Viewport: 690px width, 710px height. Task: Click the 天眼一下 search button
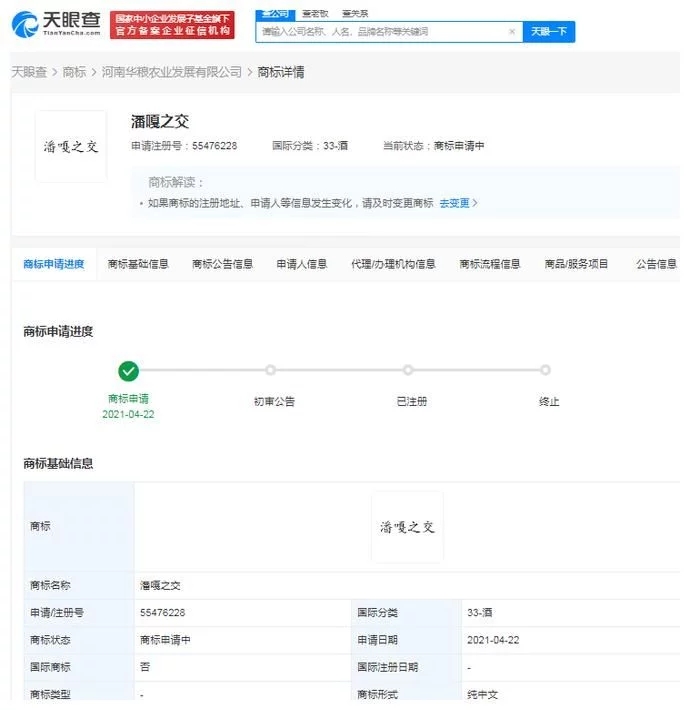tap(549, 32)
